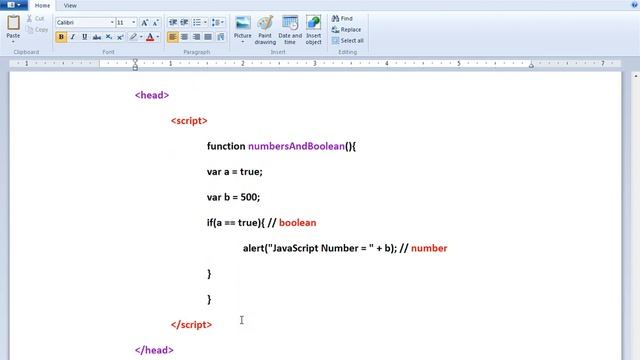
Task: Align text right
Action: (196, 37)
